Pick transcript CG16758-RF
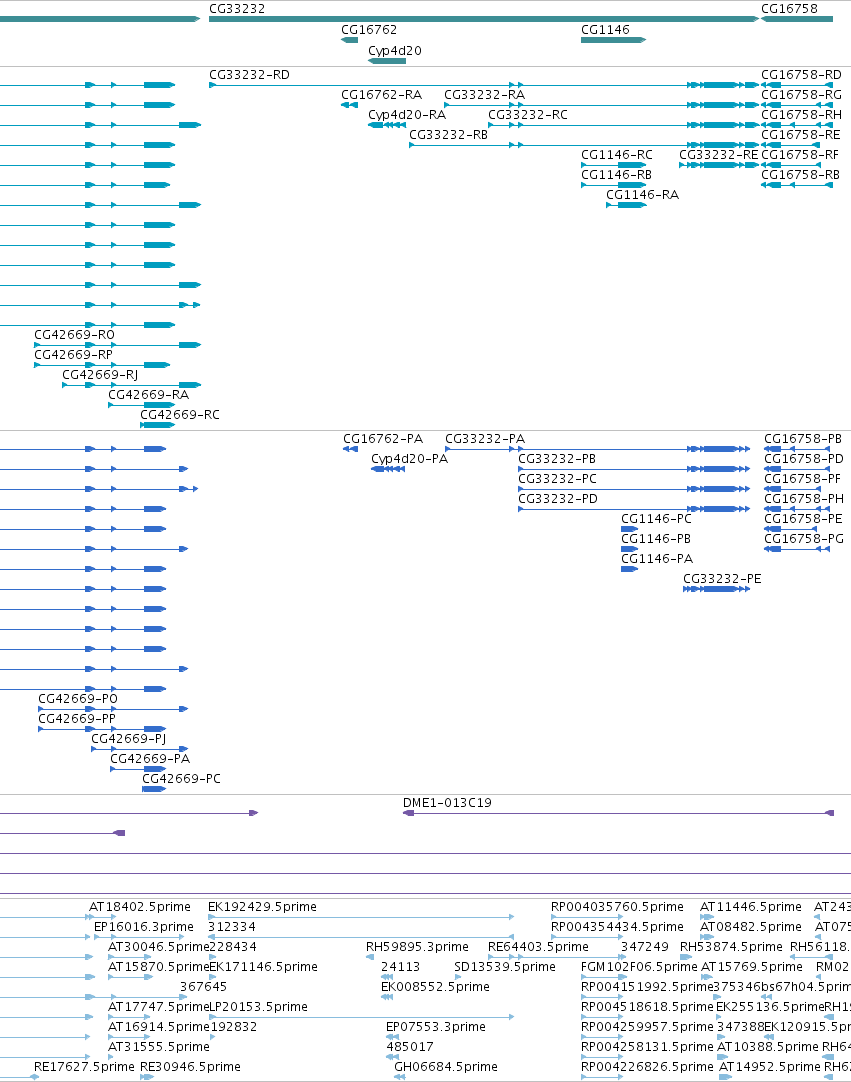This screenshot has height=1082, width=851. click(800, 155)
